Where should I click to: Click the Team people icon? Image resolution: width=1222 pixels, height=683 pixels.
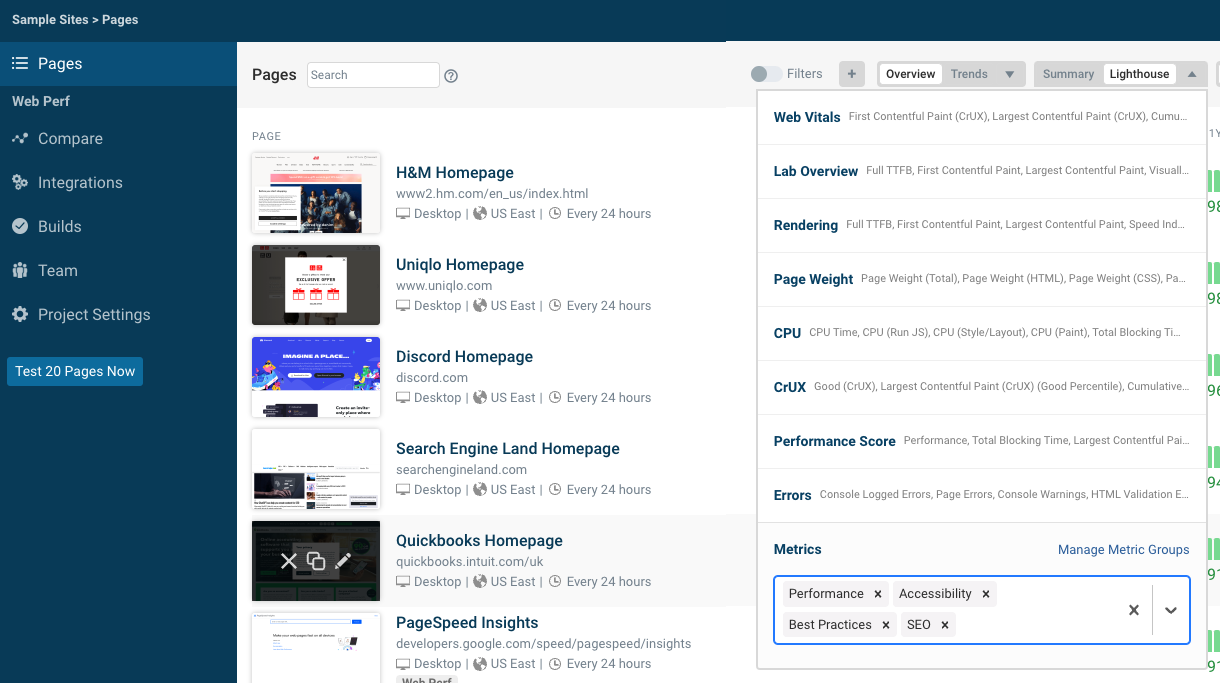point(19,271)
